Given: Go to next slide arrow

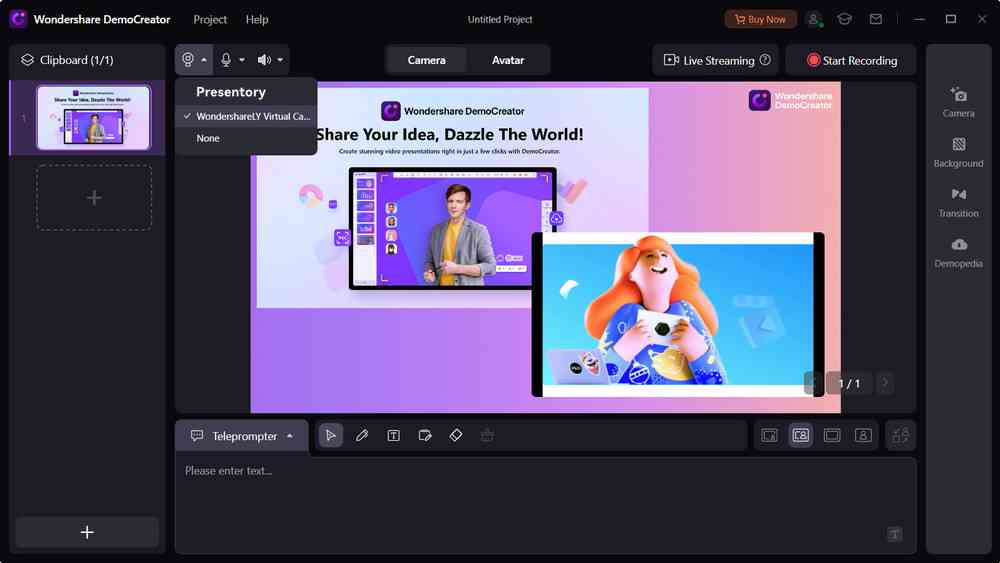Looking at the screenshot, I should point(885,383).
